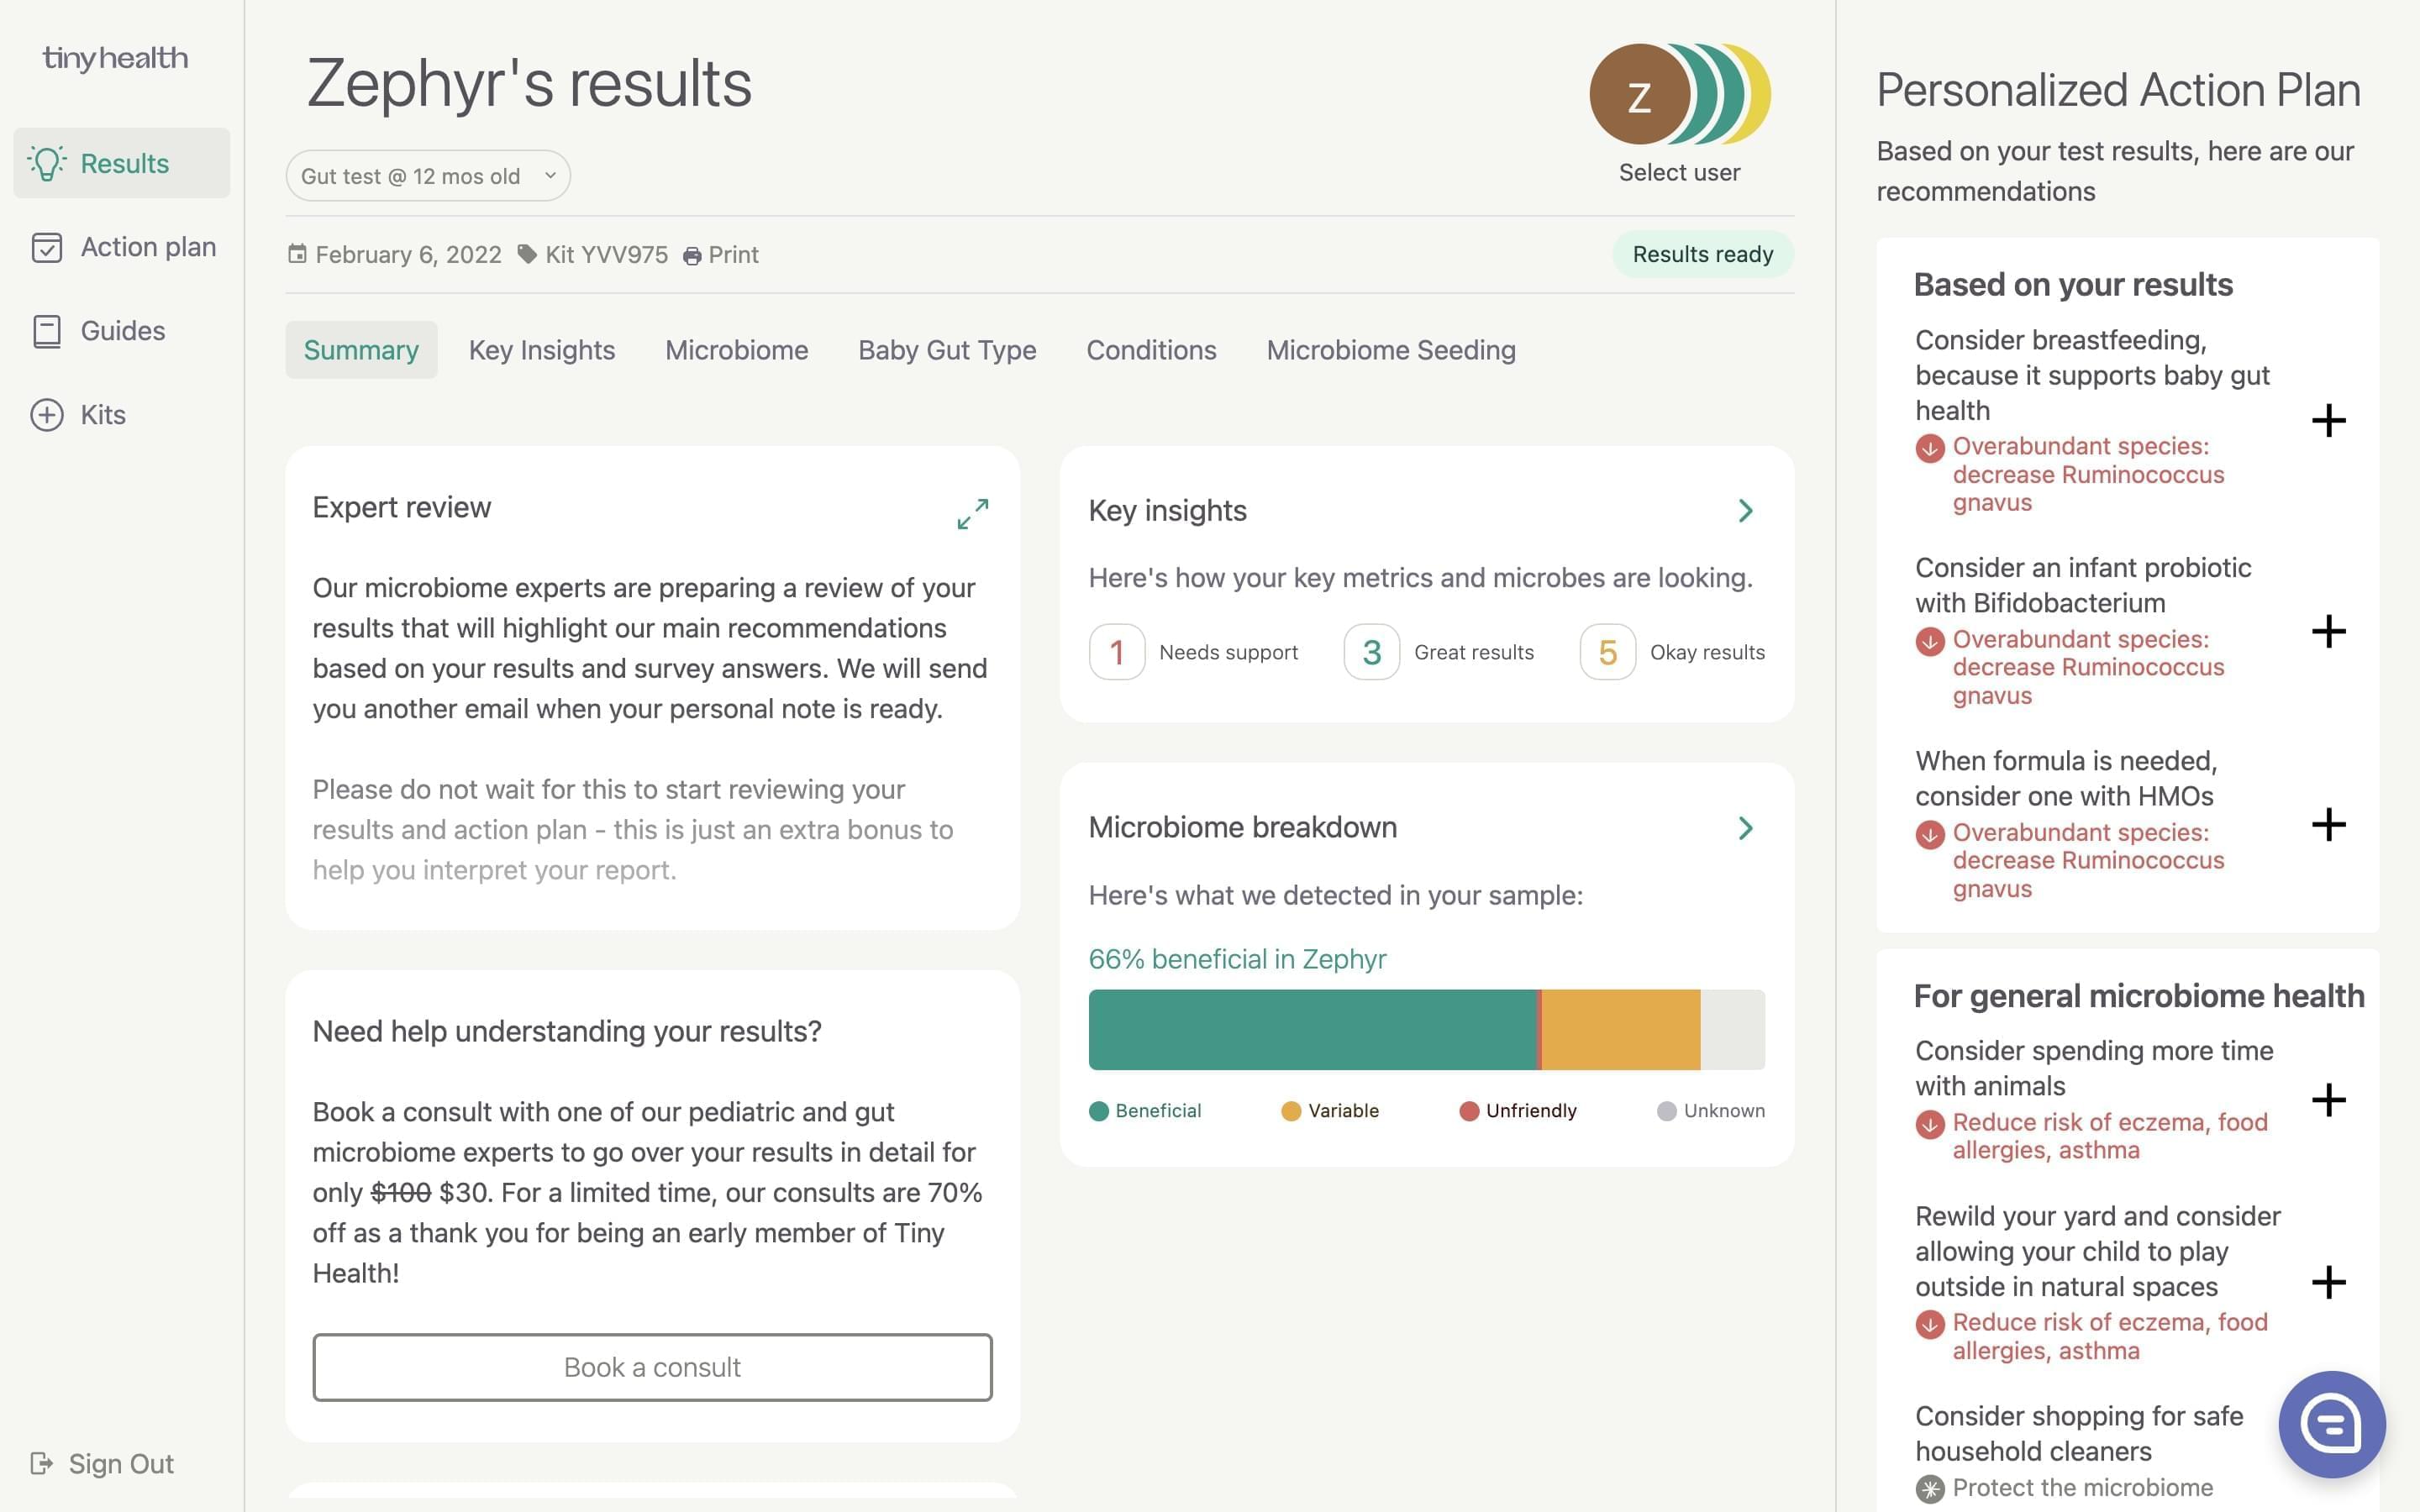Viewport: 2420px width, 1512px height.
Task: Switch to the Key Insights tab
Action: (x=541, y=350)
